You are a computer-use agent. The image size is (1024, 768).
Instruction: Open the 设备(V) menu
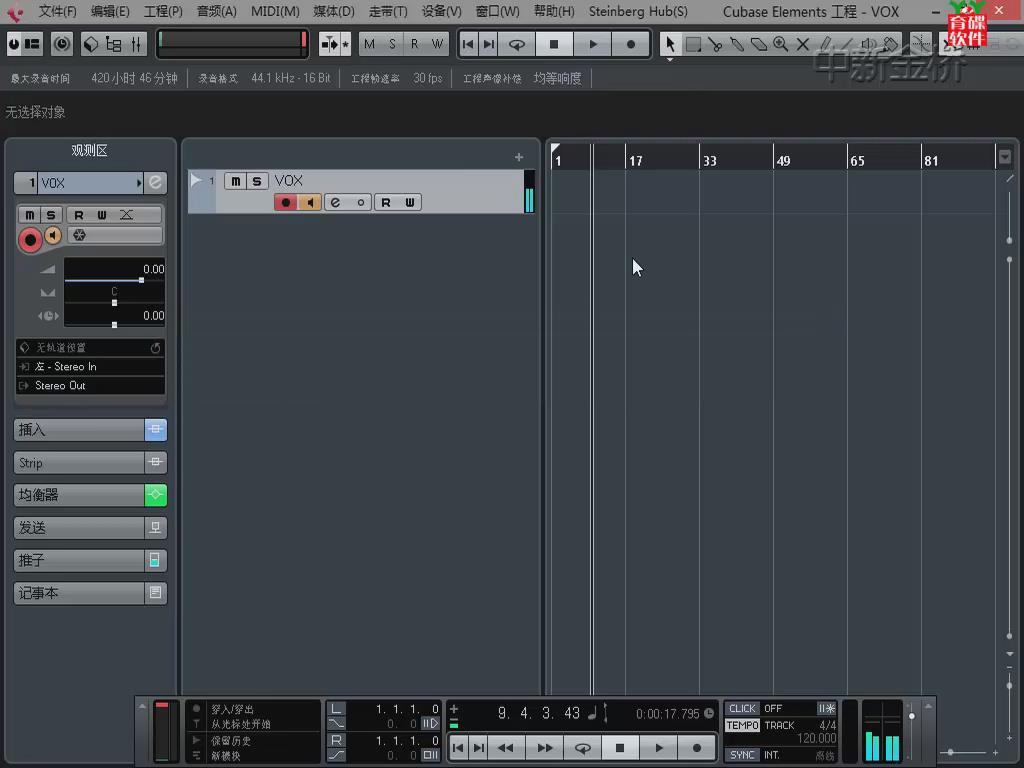tap(441, 12)
